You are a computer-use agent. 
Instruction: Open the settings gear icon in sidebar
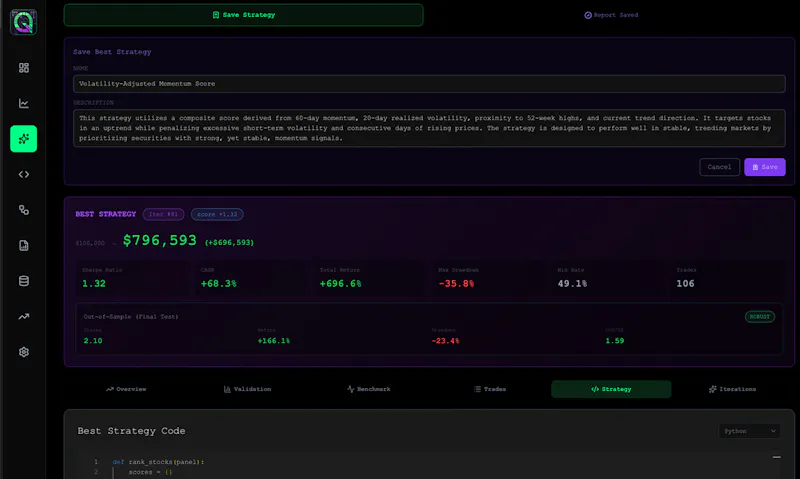click(23, 352)
